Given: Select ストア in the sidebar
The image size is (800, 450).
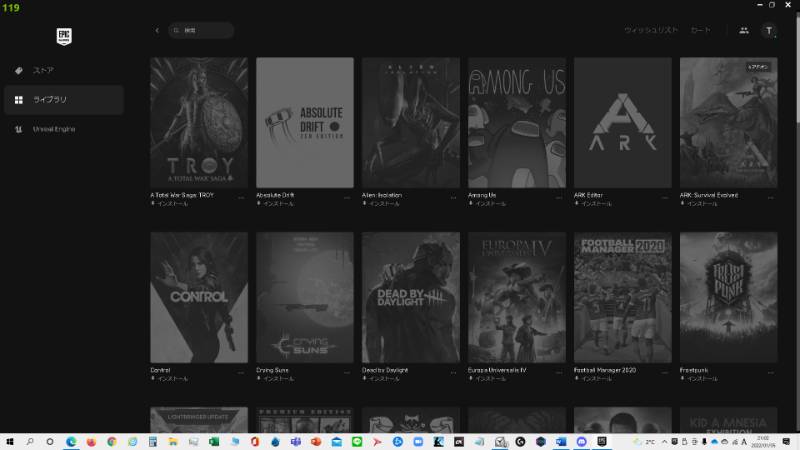Looking at the screenshot, I should pos(64,70).
